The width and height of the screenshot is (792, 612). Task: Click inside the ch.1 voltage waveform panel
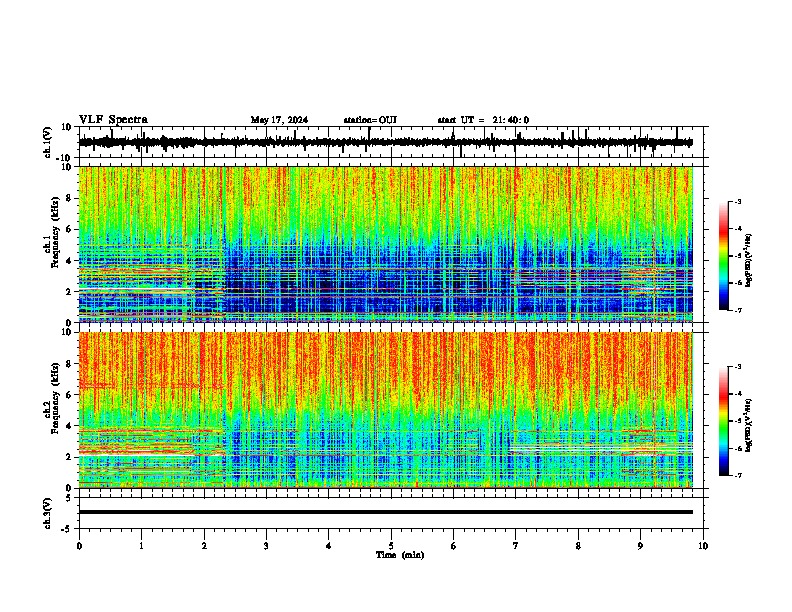click(x=393, y=142)
